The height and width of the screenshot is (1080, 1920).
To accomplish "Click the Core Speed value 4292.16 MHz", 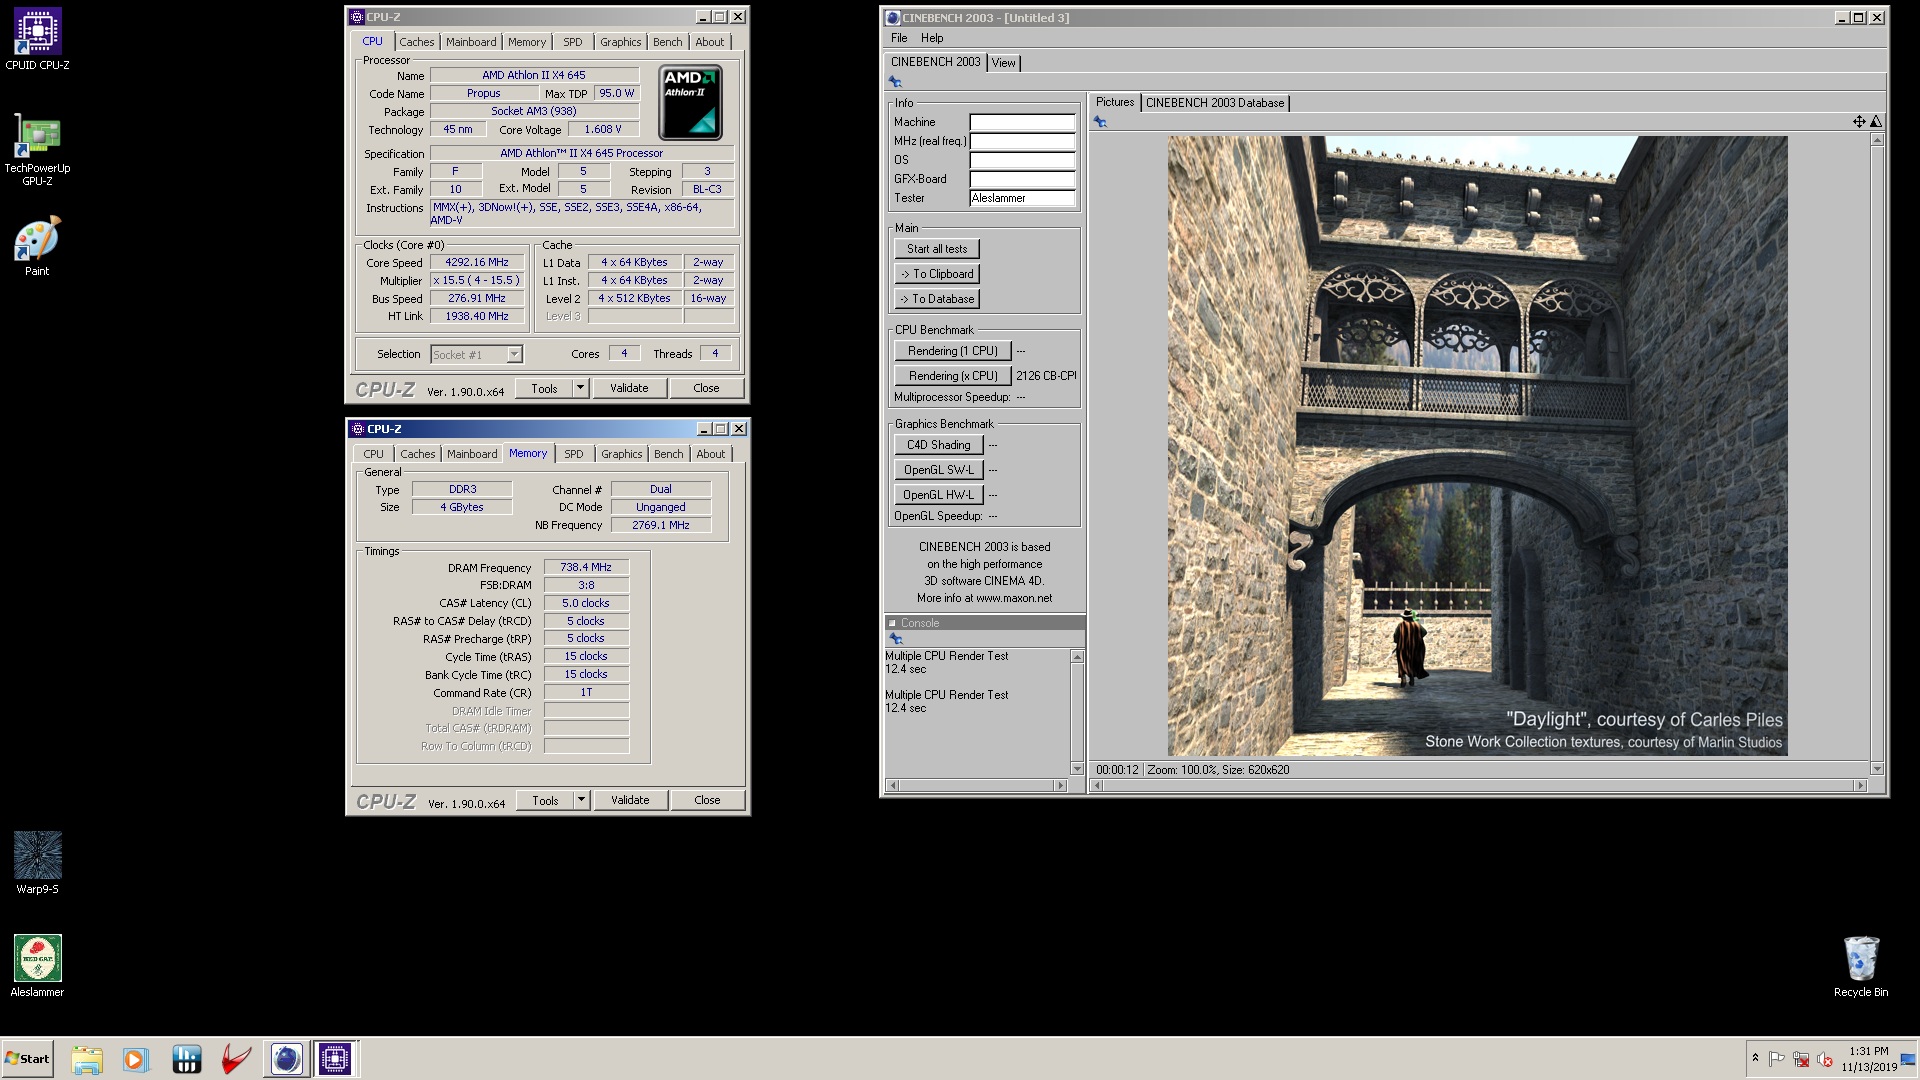I will pos(477,263).
